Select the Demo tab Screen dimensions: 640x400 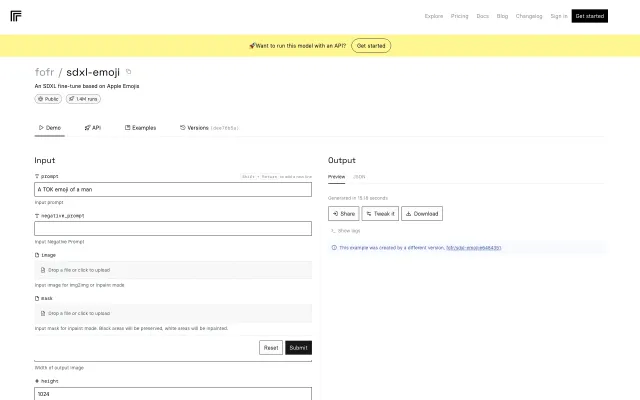pyautogui.click(x=49, y=128)
